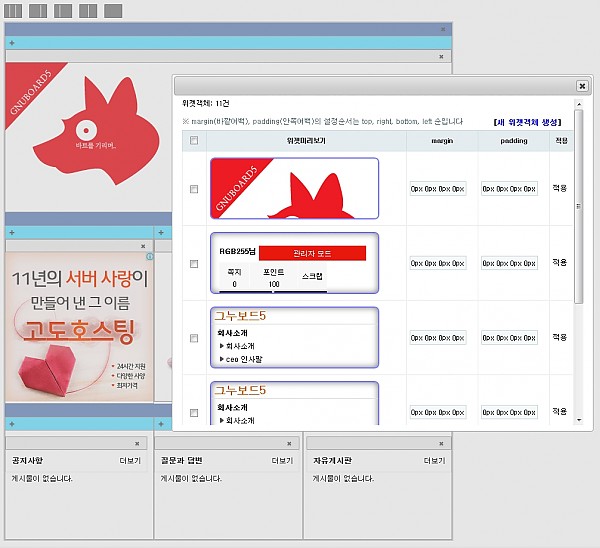Select the two-column layout with narrow left column
Image resolution: width=600 pixels, height=548 pixels.
[63, 11]
